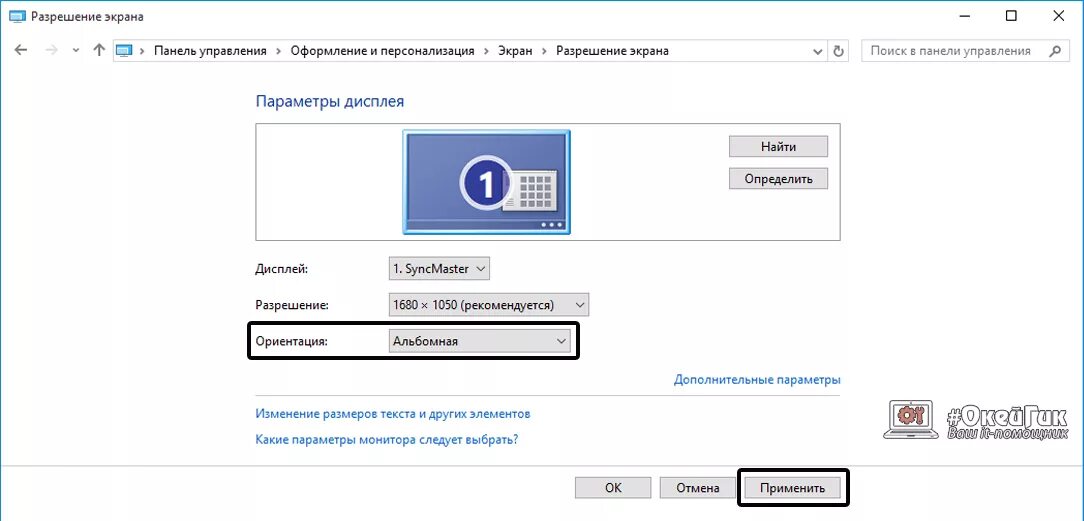Go back with the Back arrow
Image resolution: width=1084 pixels, height=521 pixels.
(x=21, y=50)
